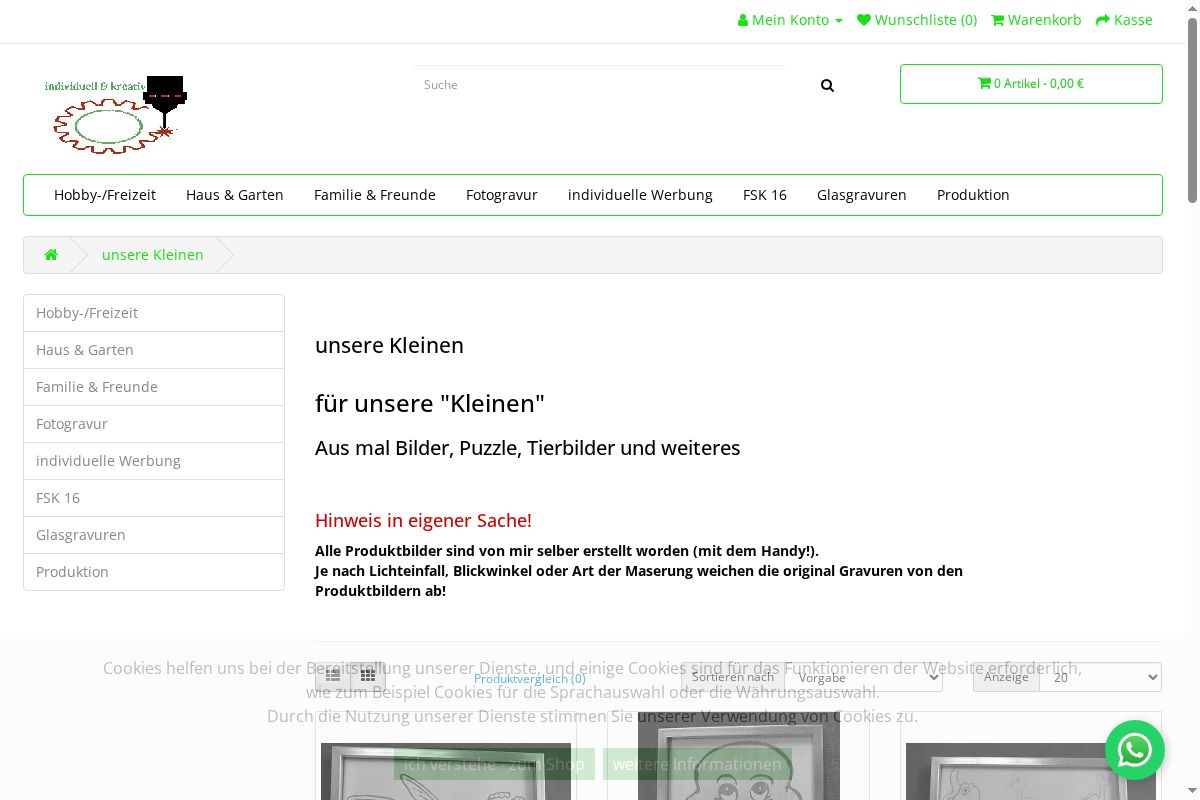The height and width of the screenshot is (800, 1200).
Task: Open Mein Konto dropdown
Action: [x=790, y=20]
